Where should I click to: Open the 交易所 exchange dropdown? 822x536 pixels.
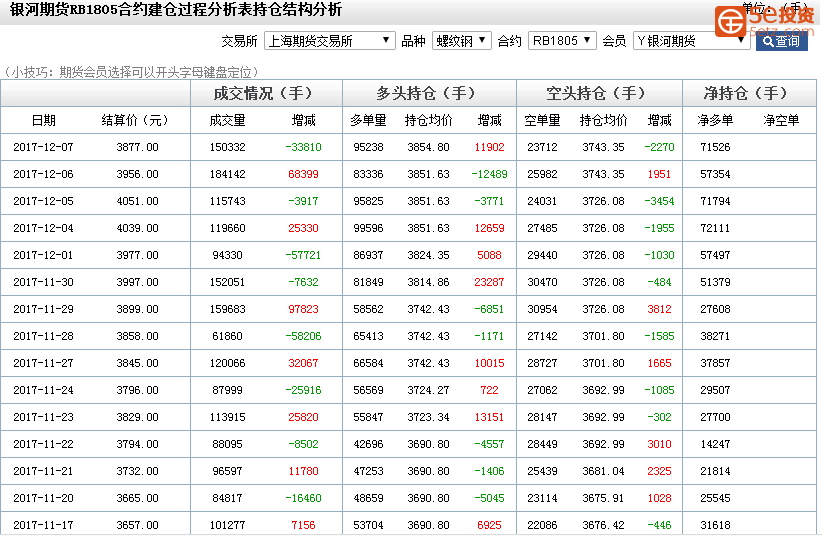tap(329, 41)
